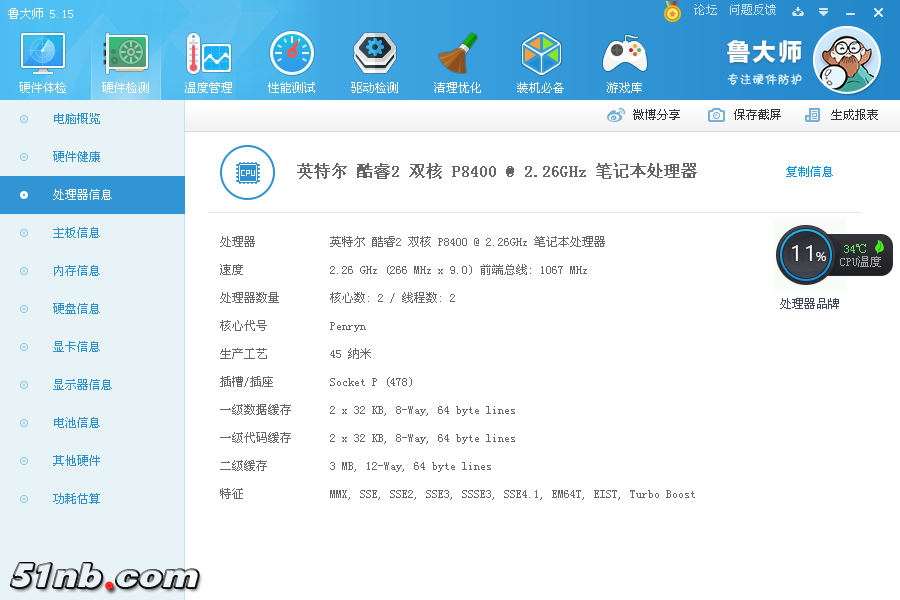Screen dimensions: 900x600
Task: Click 生成报表 report button
Action: coord(842,115)
